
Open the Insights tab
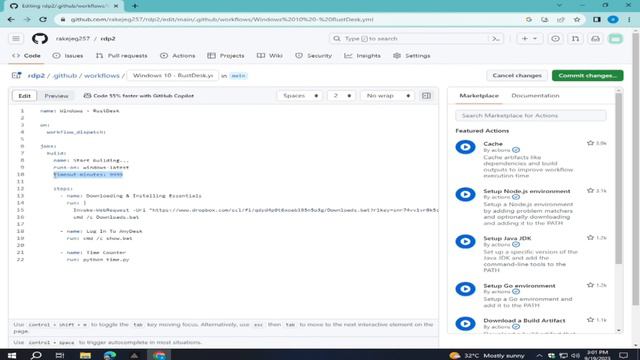tap(362, 56)
